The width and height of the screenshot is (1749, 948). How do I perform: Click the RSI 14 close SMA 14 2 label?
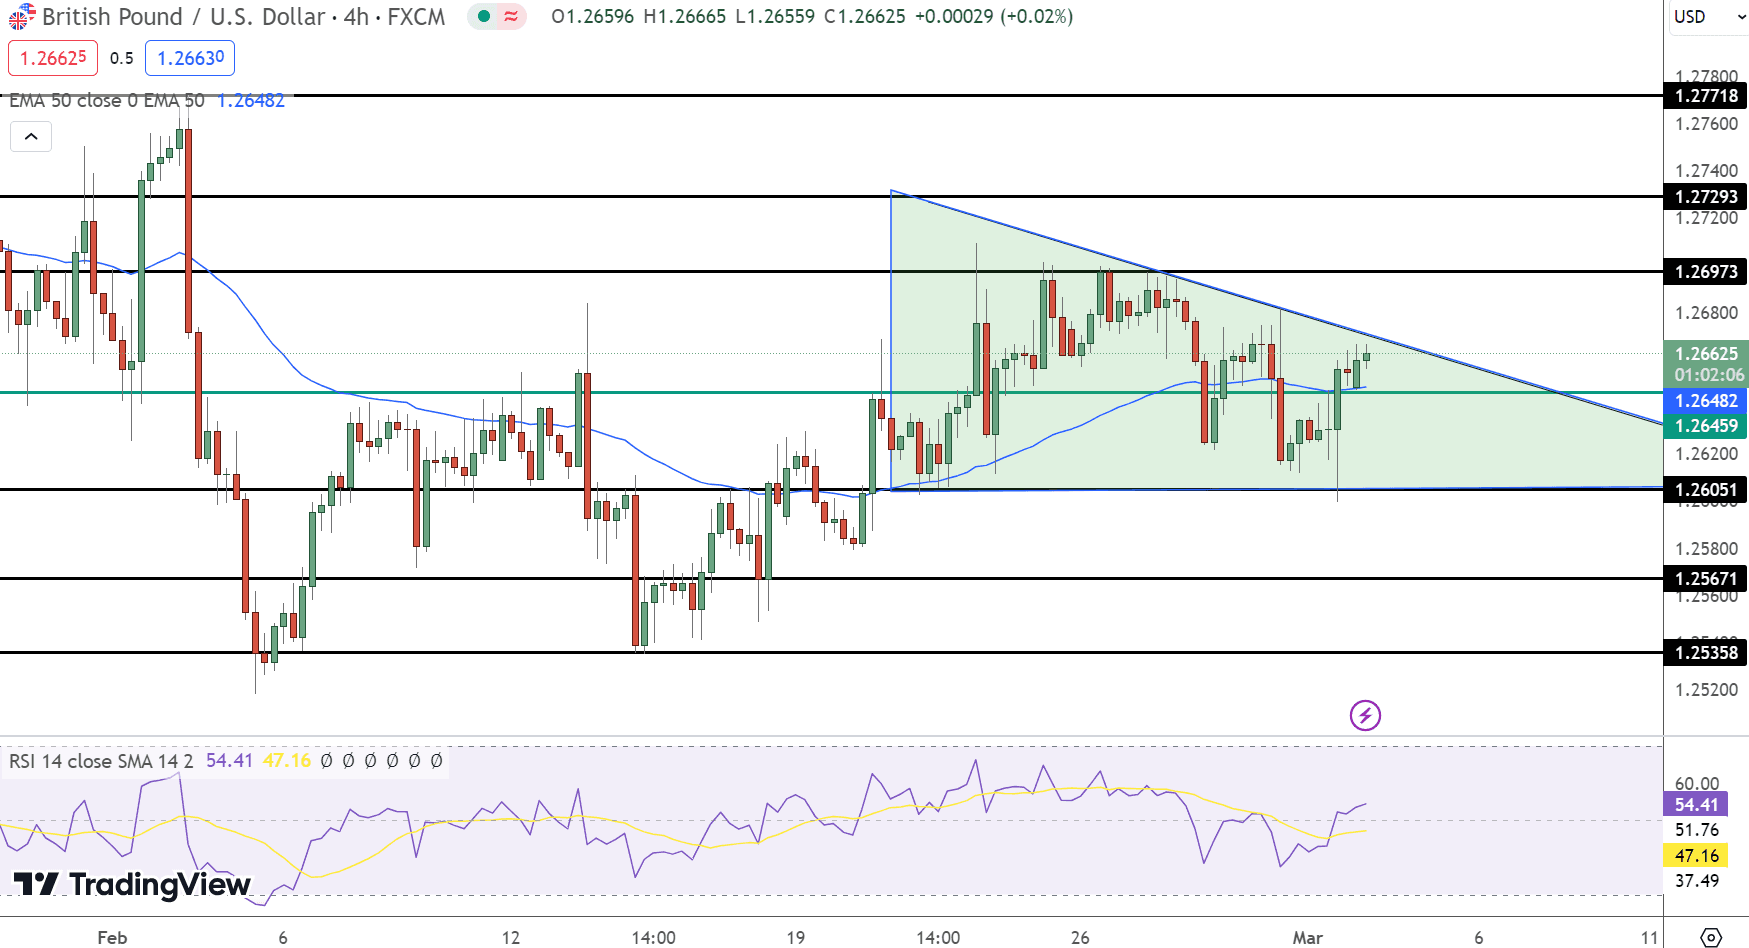101,761
